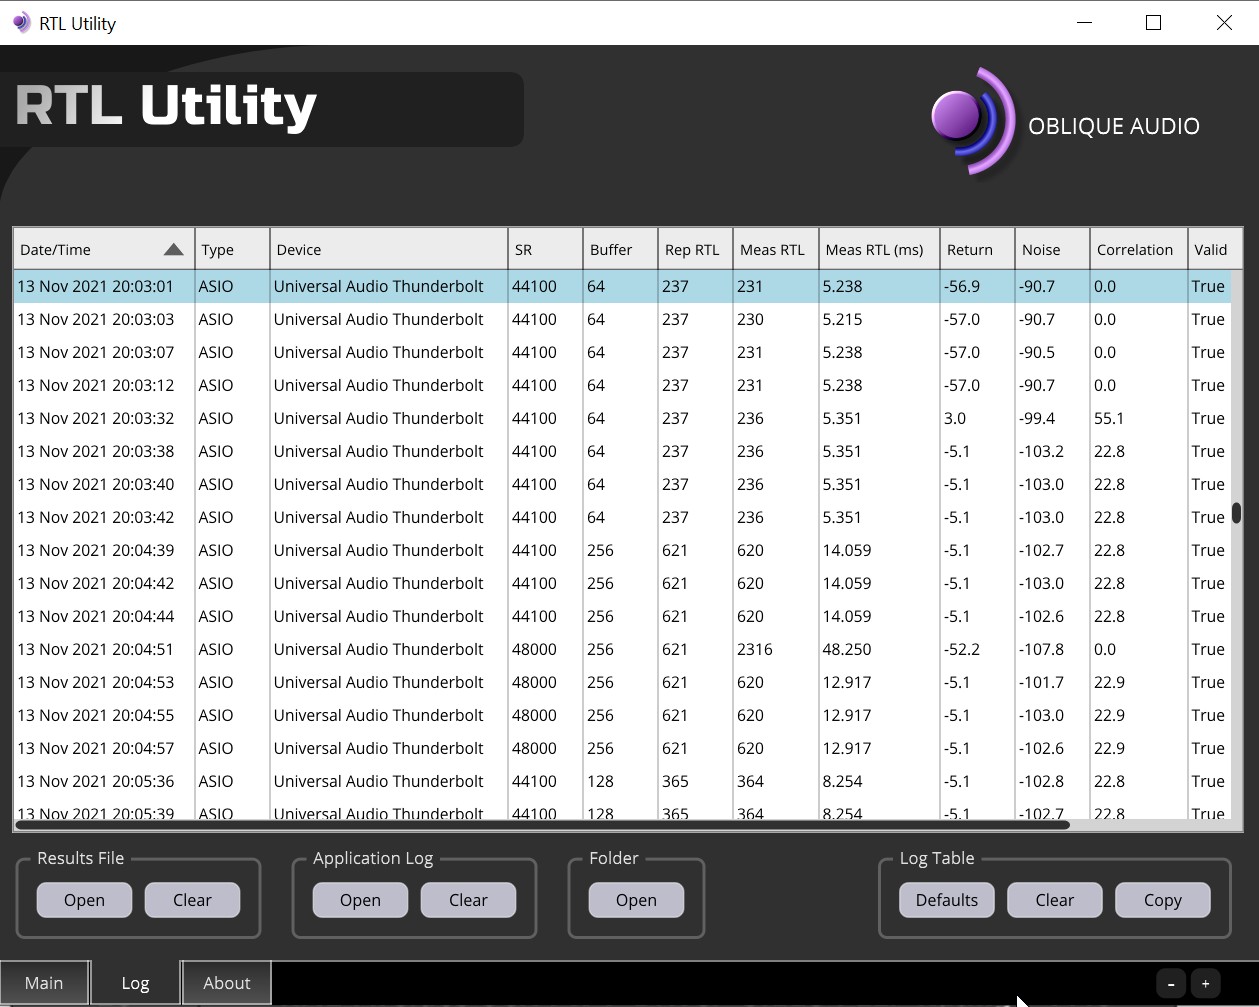Decrease zoom with the minus button
The image size is (1259, 1007).
(x=1171, y=984)
